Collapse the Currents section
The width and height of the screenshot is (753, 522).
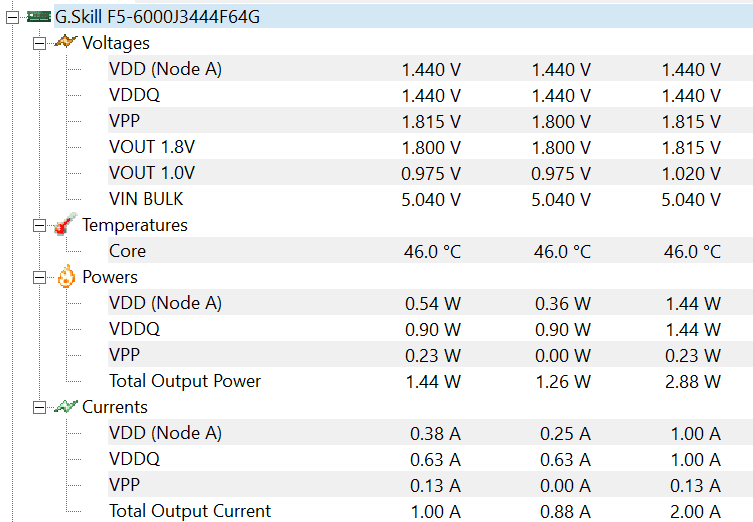click(39, 407)
